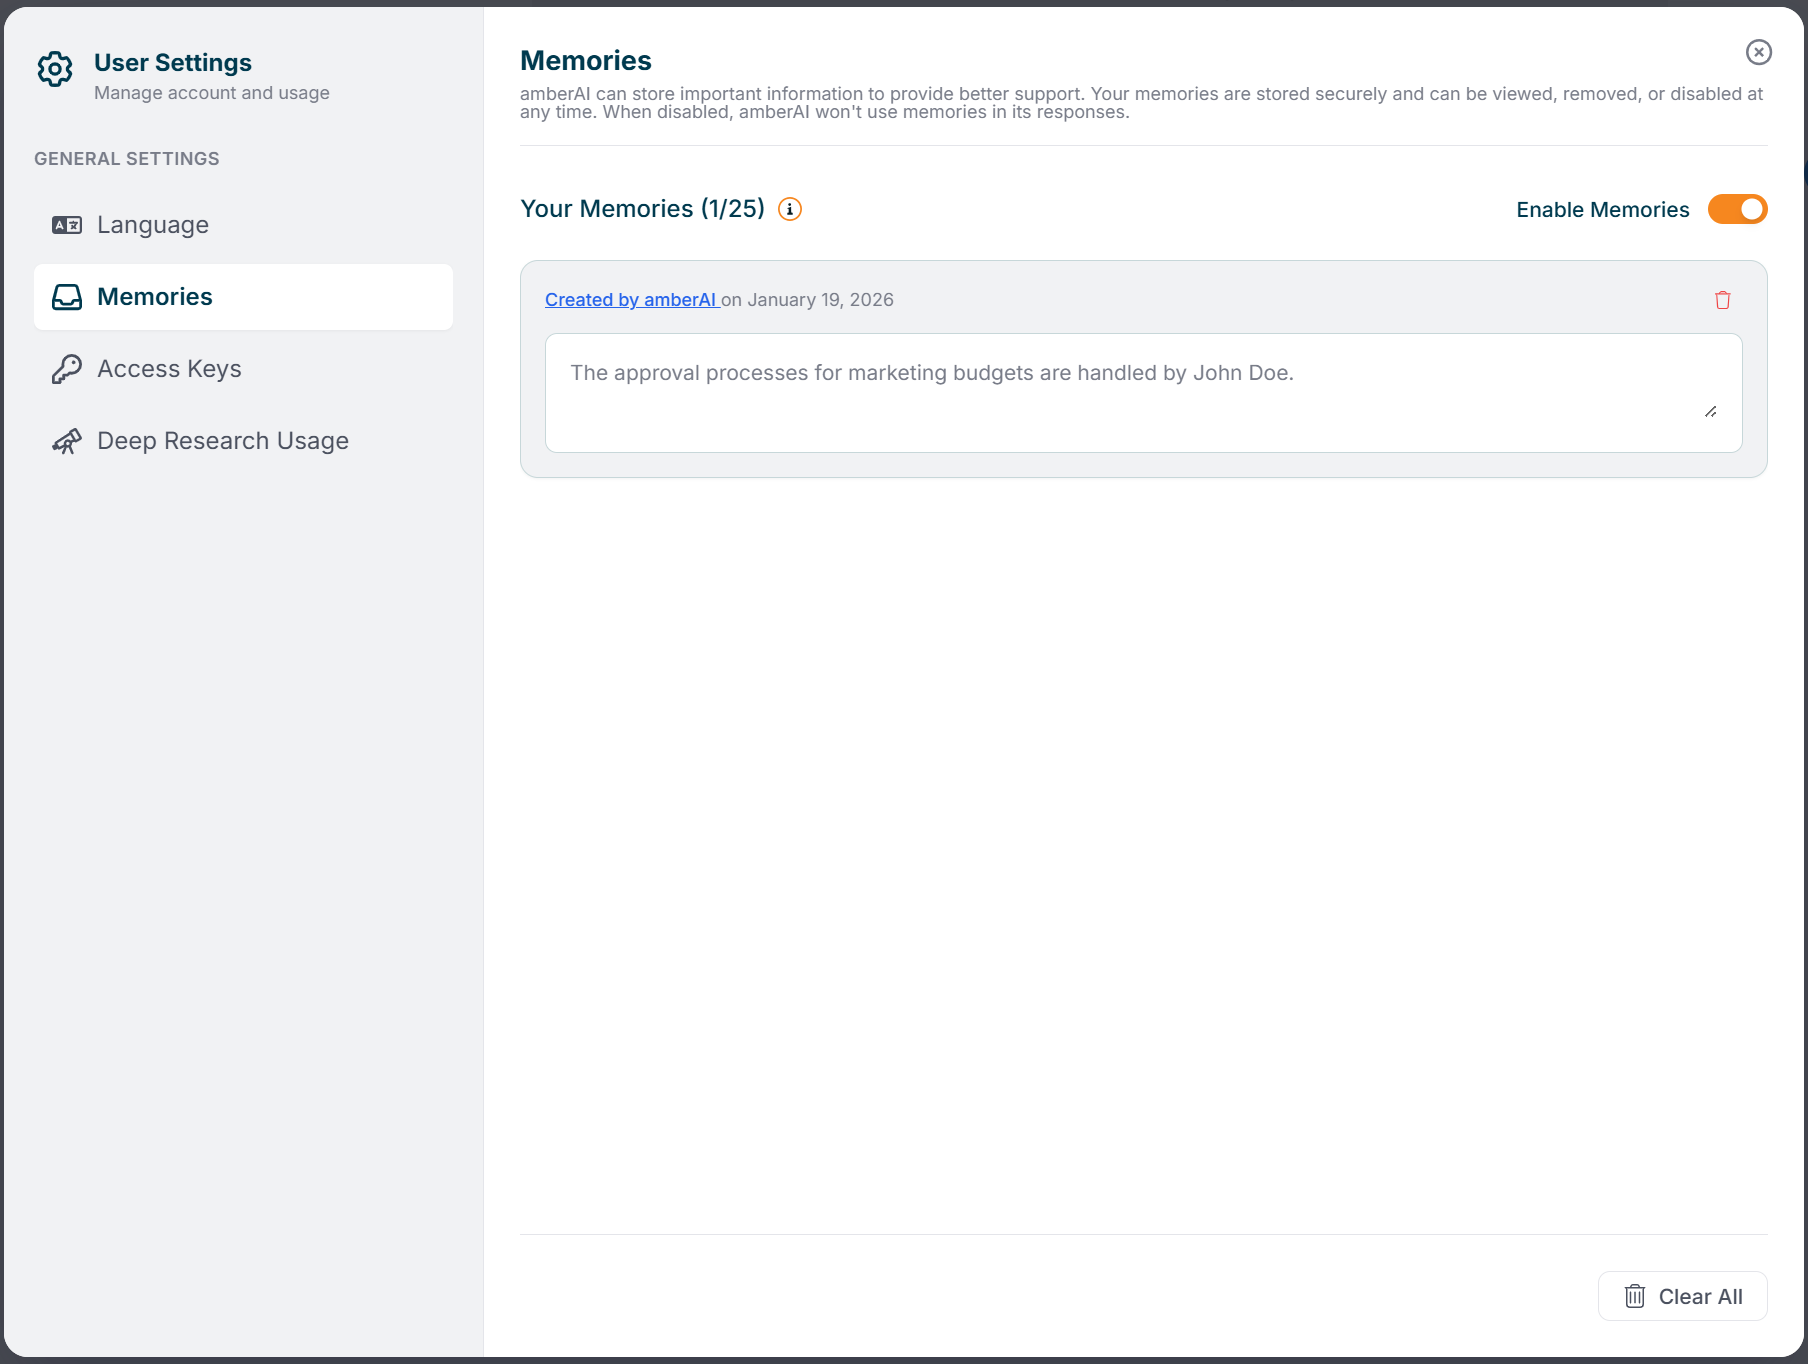Screen dimensions: 1808x1364
Task: Click the Memories inbox icon in sidebar
Action: tap(67, 297)
